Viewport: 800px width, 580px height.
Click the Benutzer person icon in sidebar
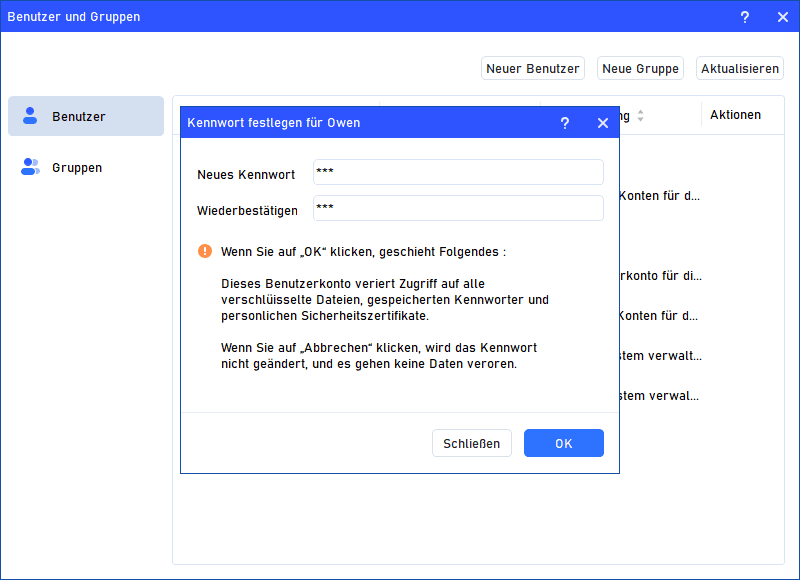(30, 116)
